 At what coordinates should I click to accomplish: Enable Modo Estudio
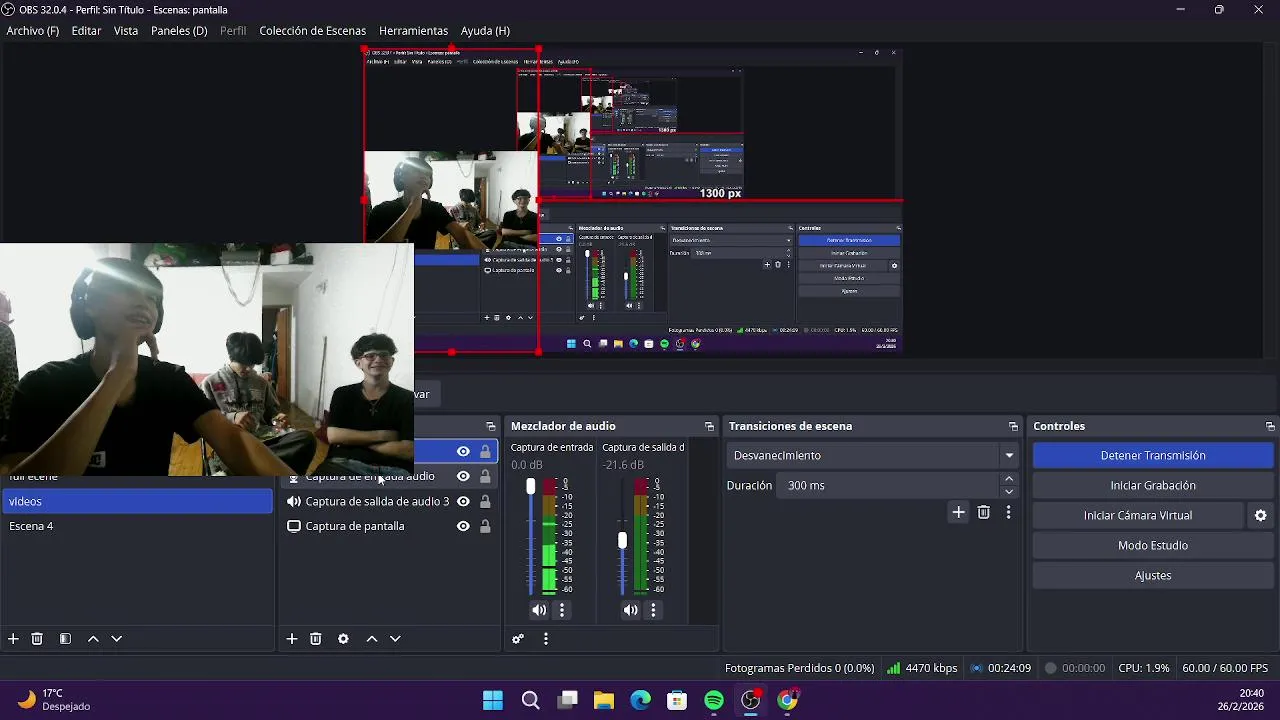click(1153, 545)
